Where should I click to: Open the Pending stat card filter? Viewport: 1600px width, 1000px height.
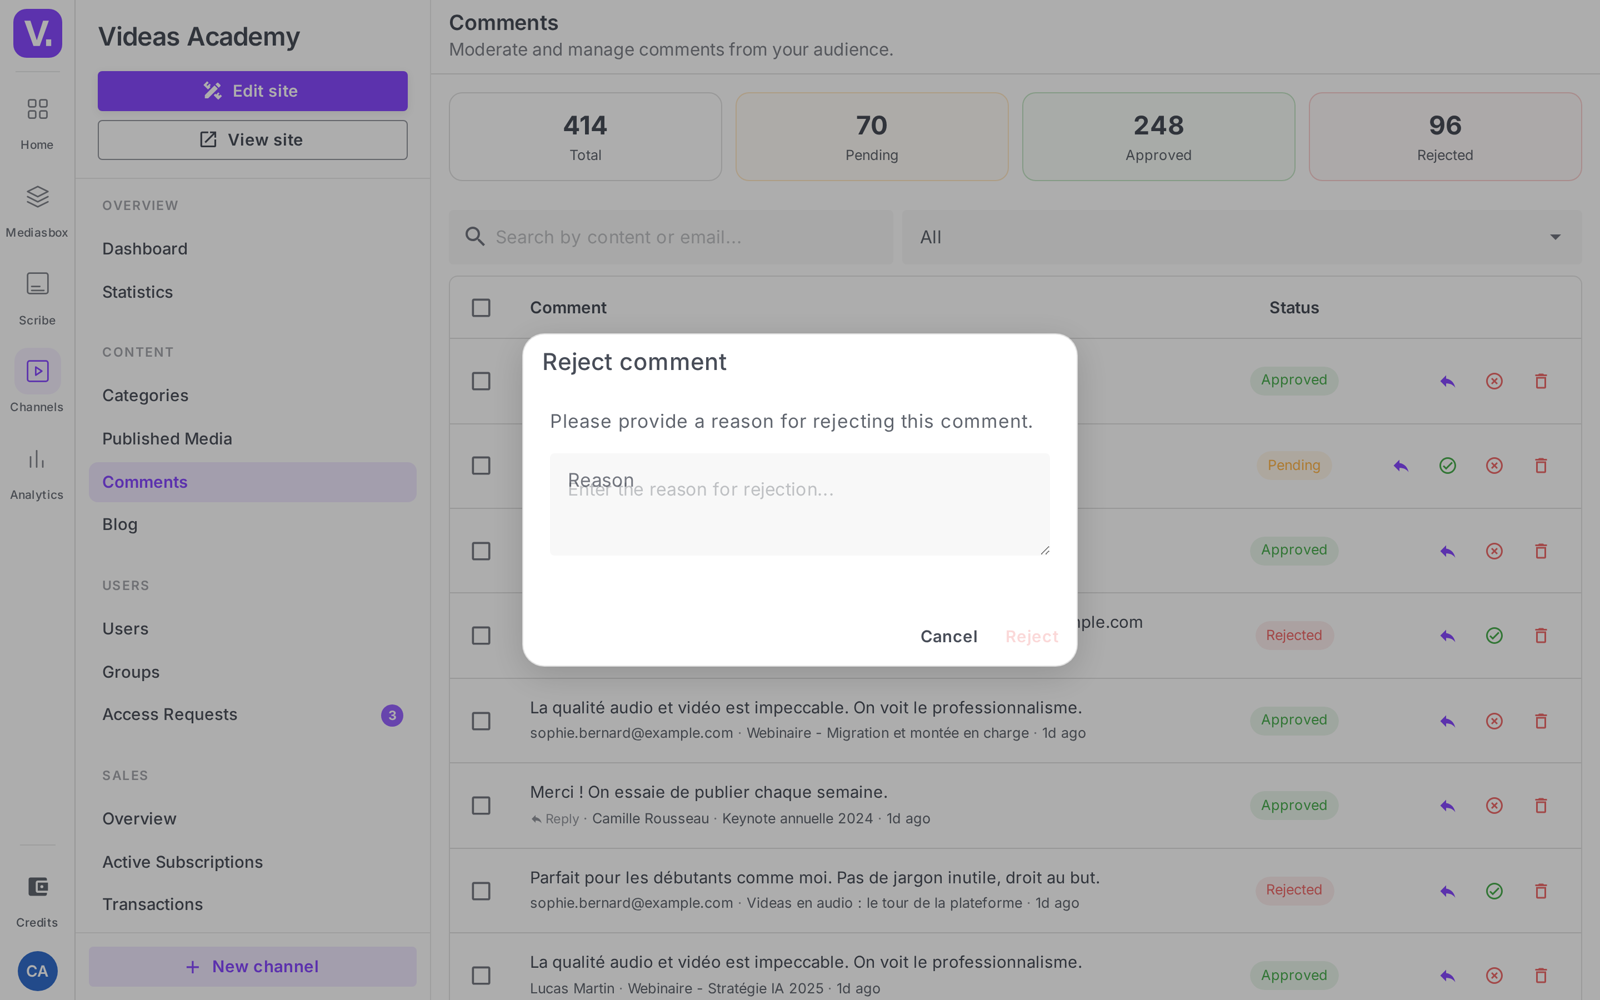click(x=872, y=137)
